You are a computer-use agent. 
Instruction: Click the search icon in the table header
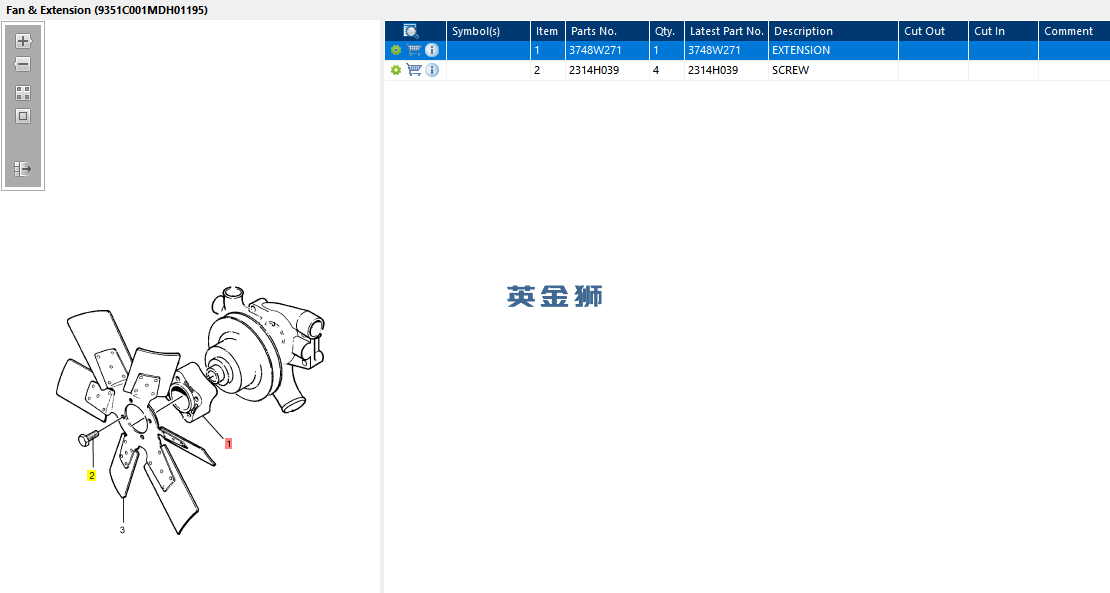(x=411, y=31)
